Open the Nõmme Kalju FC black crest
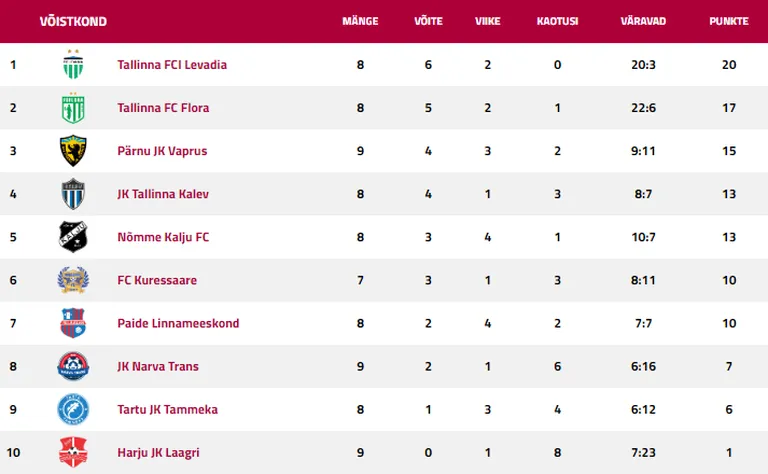This screenshot has width=768, height=474. [73, 237]
